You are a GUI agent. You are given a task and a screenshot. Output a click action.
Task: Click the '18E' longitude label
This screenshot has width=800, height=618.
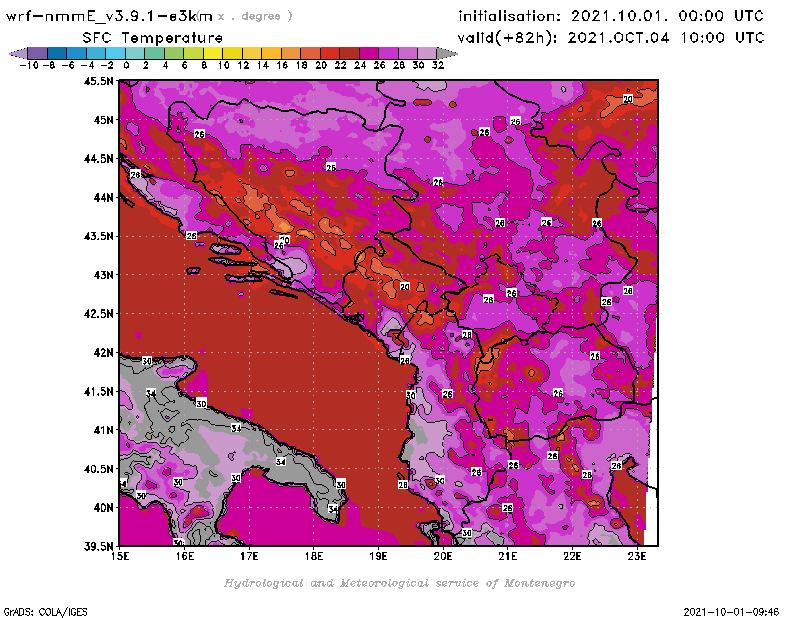tap(314, 556)
